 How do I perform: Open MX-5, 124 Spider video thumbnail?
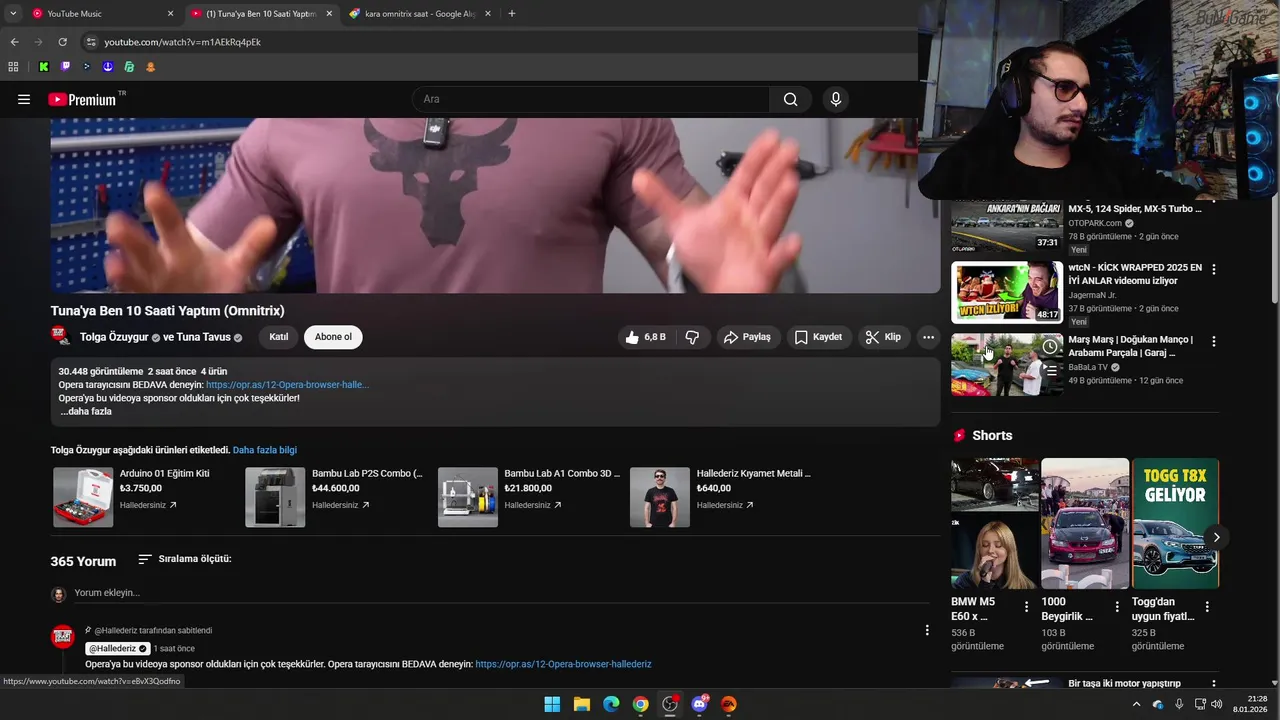pos(1007,227)
